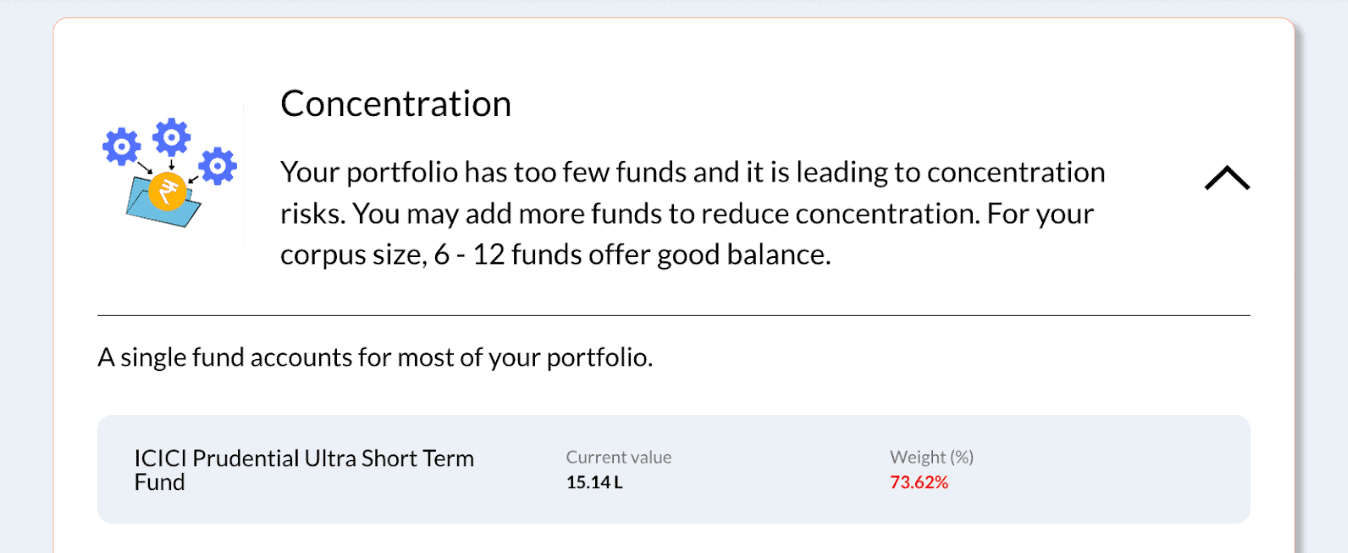Click the Concentration gears illustration icon
Viewport: 1348px width, 553px height.
coord(169,171)
